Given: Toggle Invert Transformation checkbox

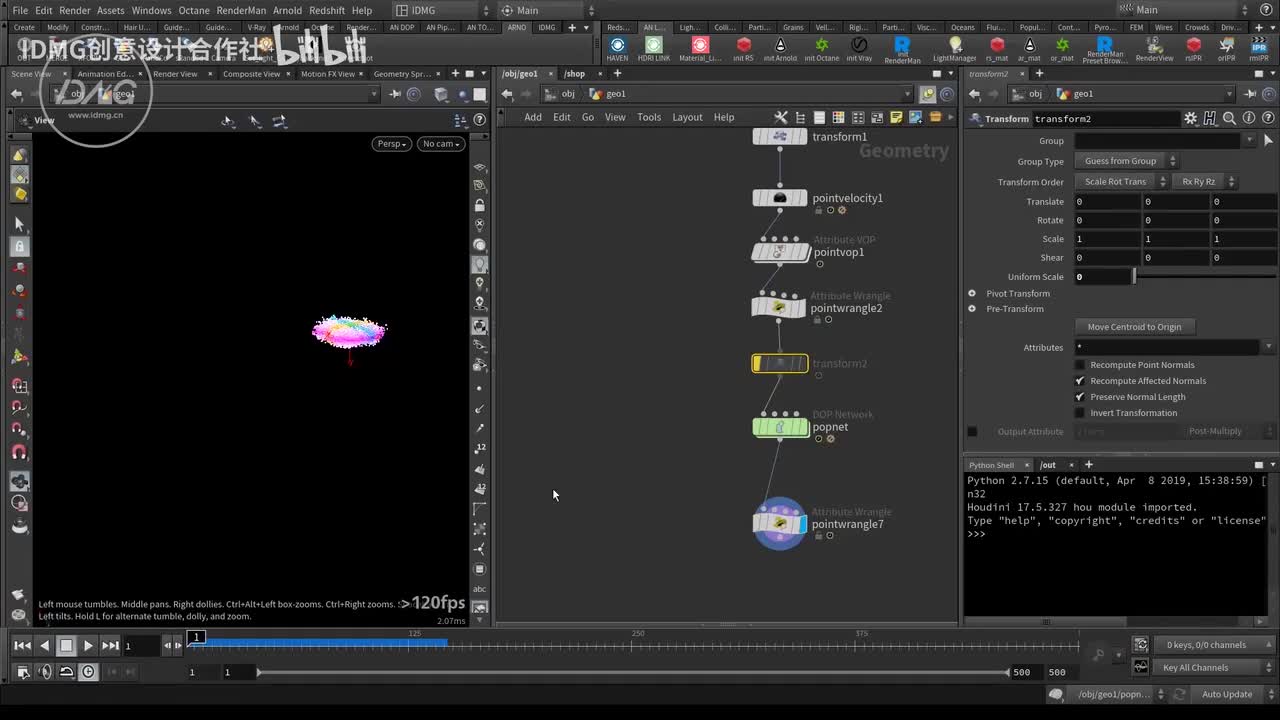Looking at the screenshot, I should click(x=1080, y=413).
